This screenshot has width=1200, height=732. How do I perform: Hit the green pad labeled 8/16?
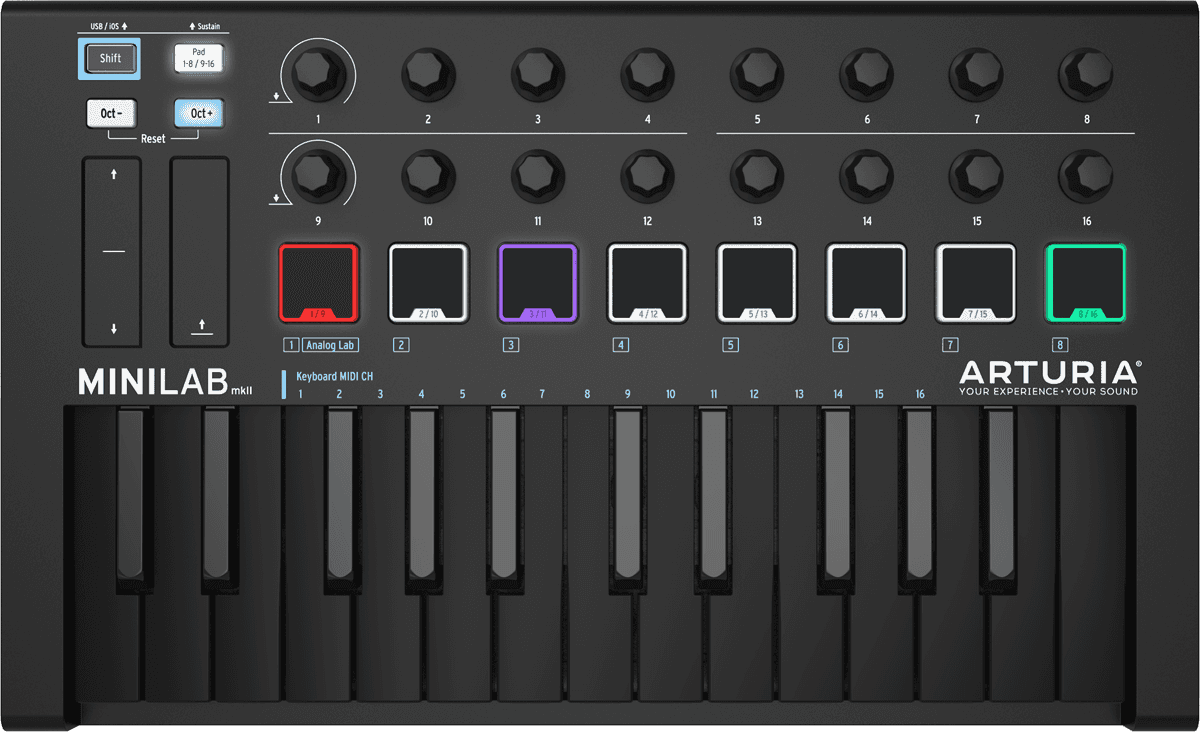[x=1086, y=282]
